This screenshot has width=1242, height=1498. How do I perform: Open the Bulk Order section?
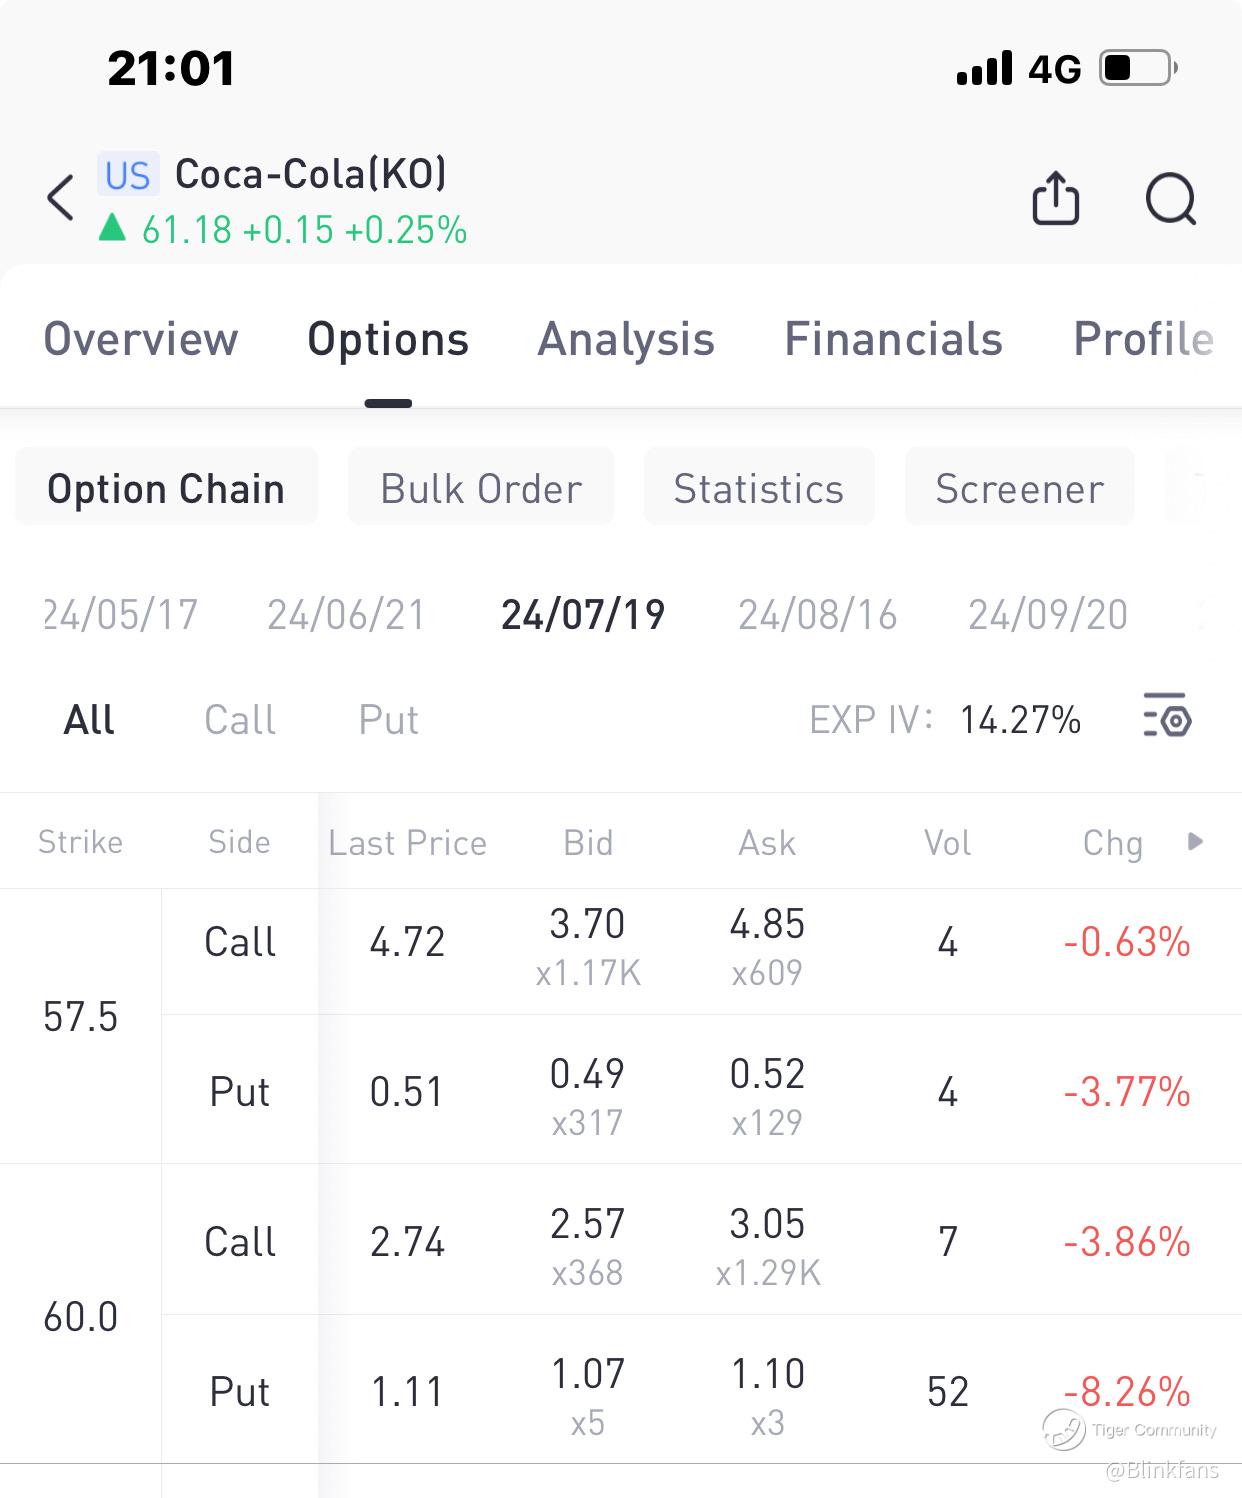pyautogui.click(x=481, y=488)
